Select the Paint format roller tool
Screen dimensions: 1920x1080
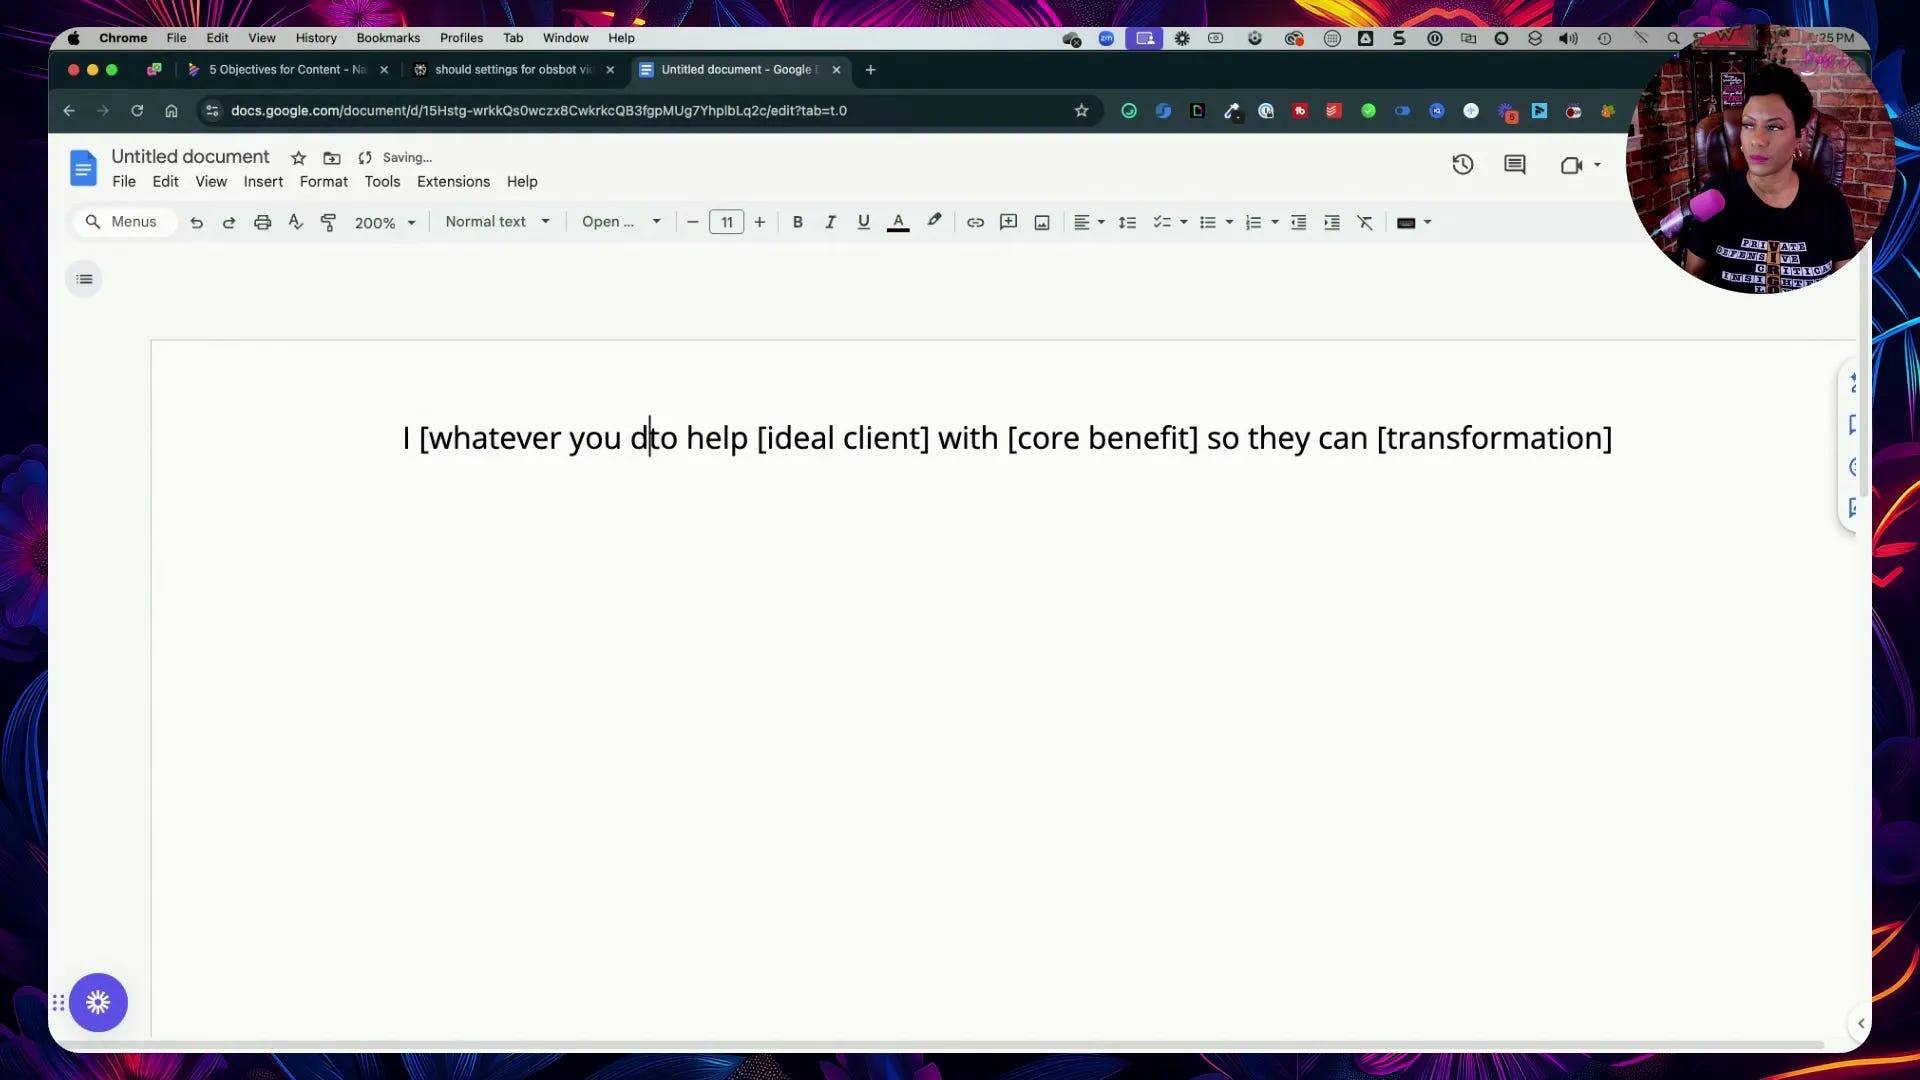click(328, 222)
